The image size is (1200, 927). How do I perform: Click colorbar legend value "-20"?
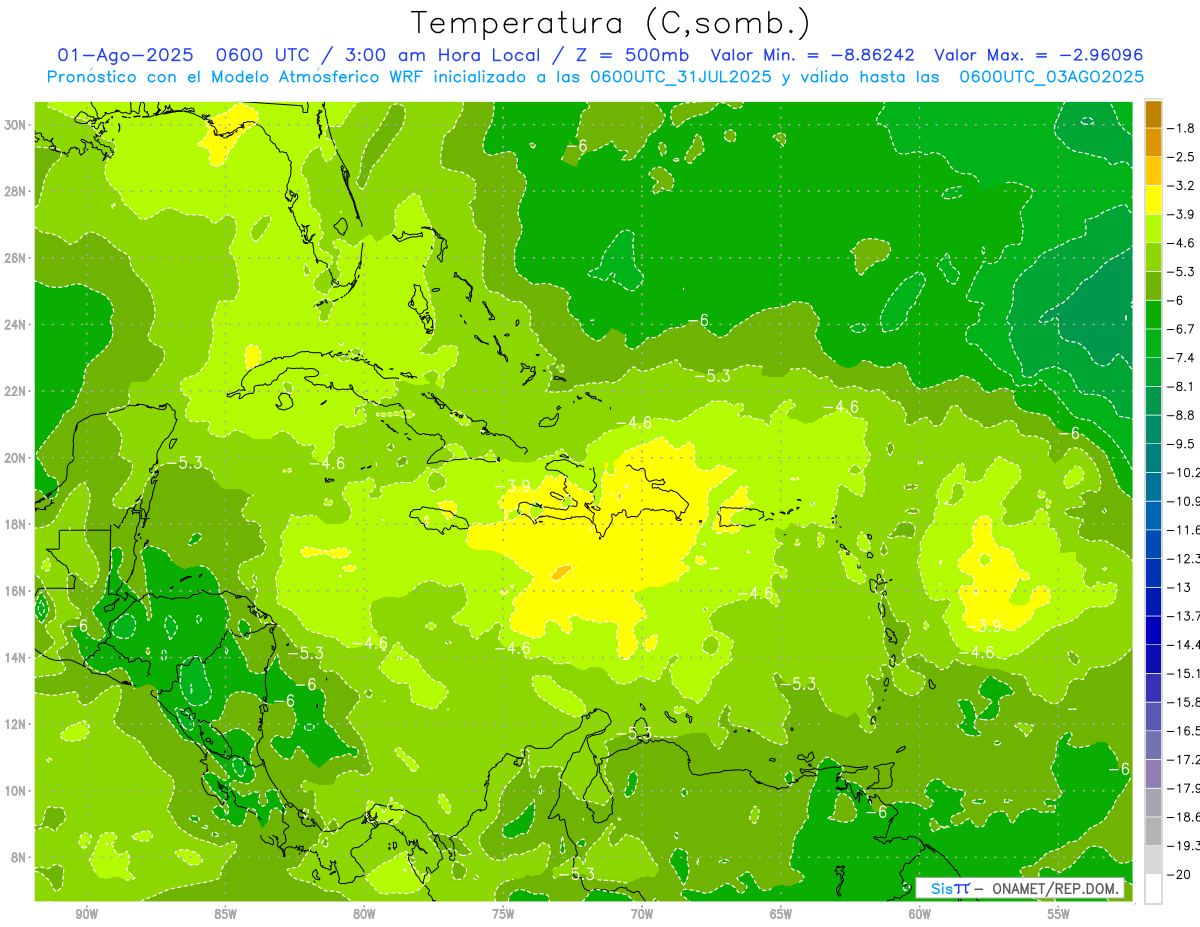coord(1180,874)
